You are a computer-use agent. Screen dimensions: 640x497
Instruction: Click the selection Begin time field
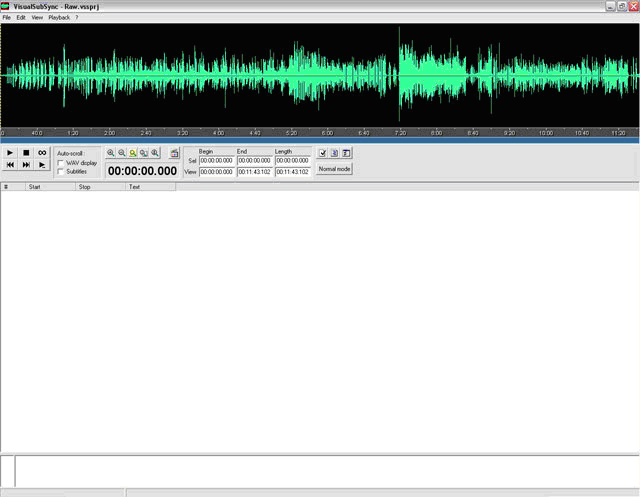pos(217,160)
